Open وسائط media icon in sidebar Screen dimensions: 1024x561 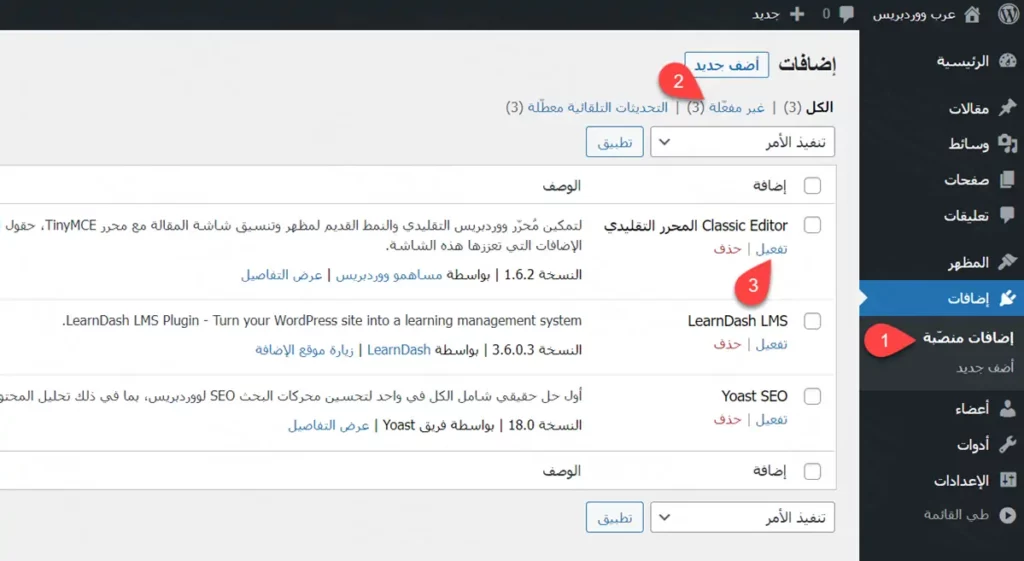(x=1007, y=144)
